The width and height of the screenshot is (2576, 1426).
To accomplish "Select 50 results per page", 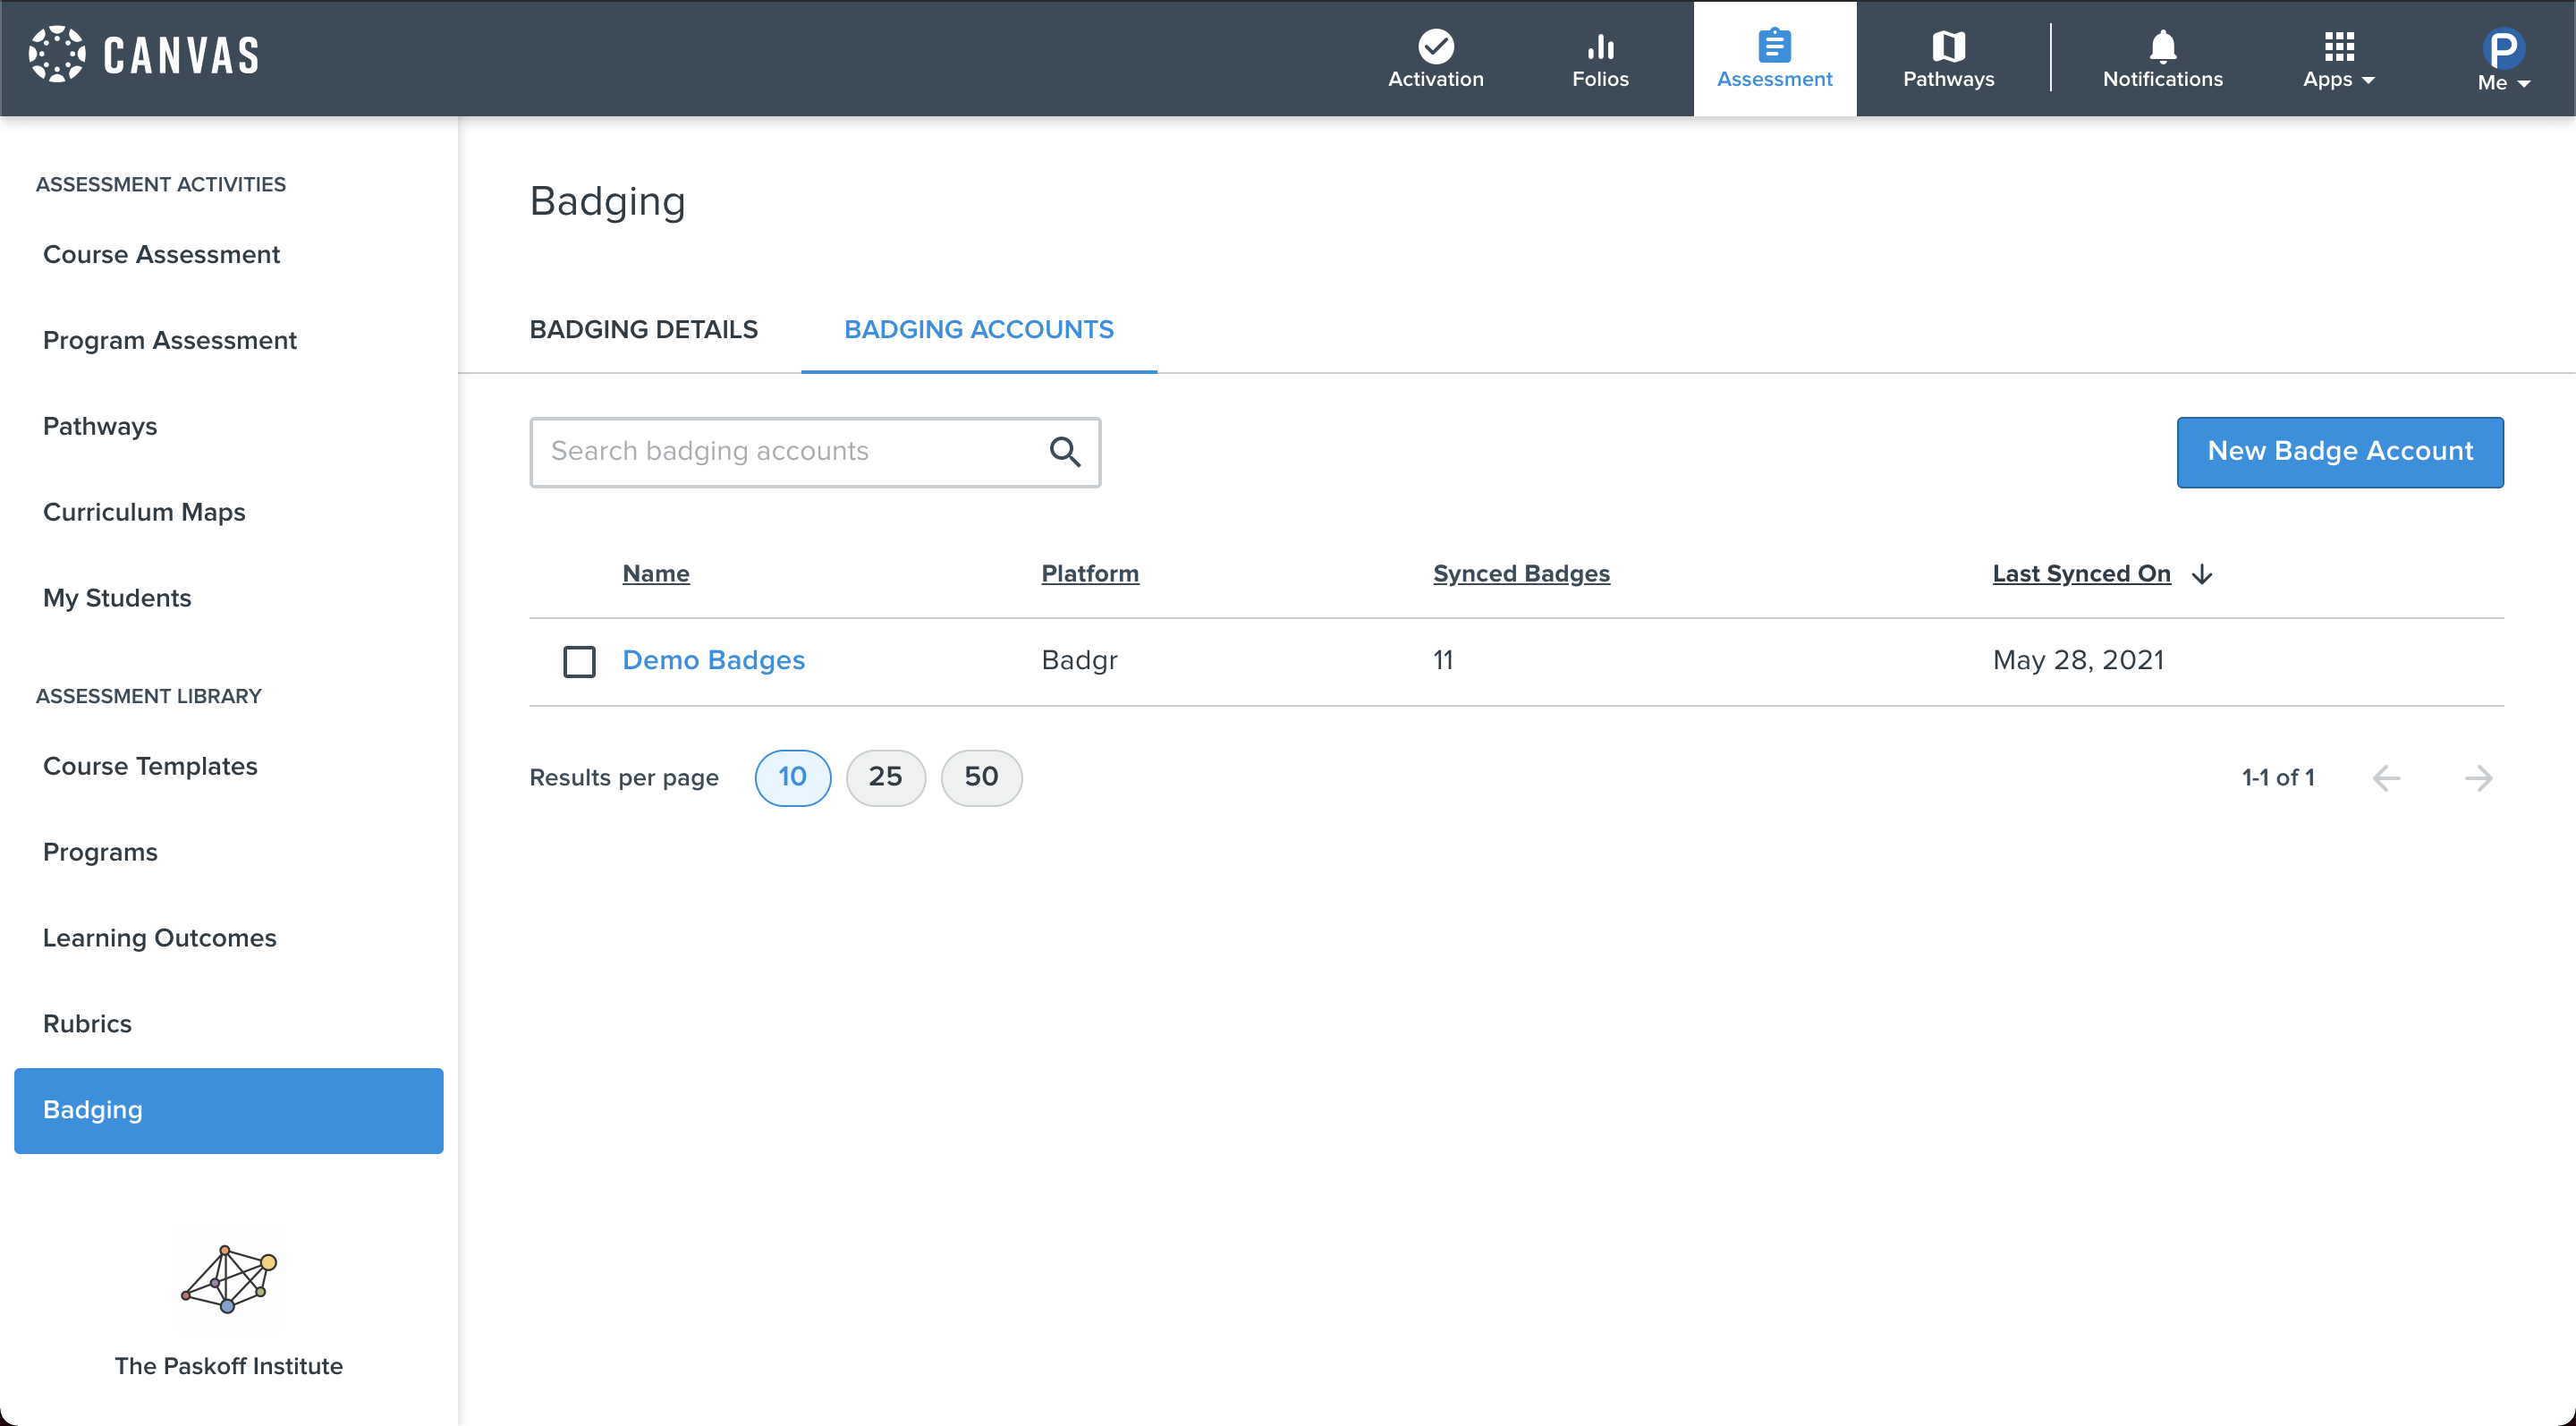I will point(981,777).
